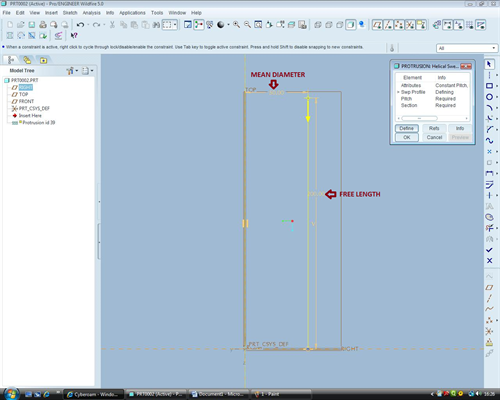Create a datum axis from right toolbar

pyautogui.click(x=489, y=298)
